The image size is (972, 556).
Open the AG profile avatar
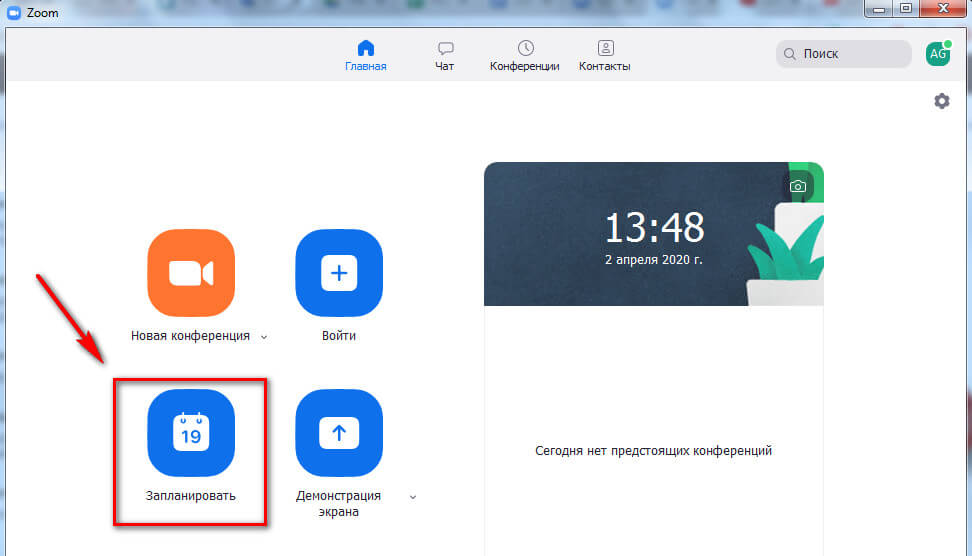tap(938, 54)
